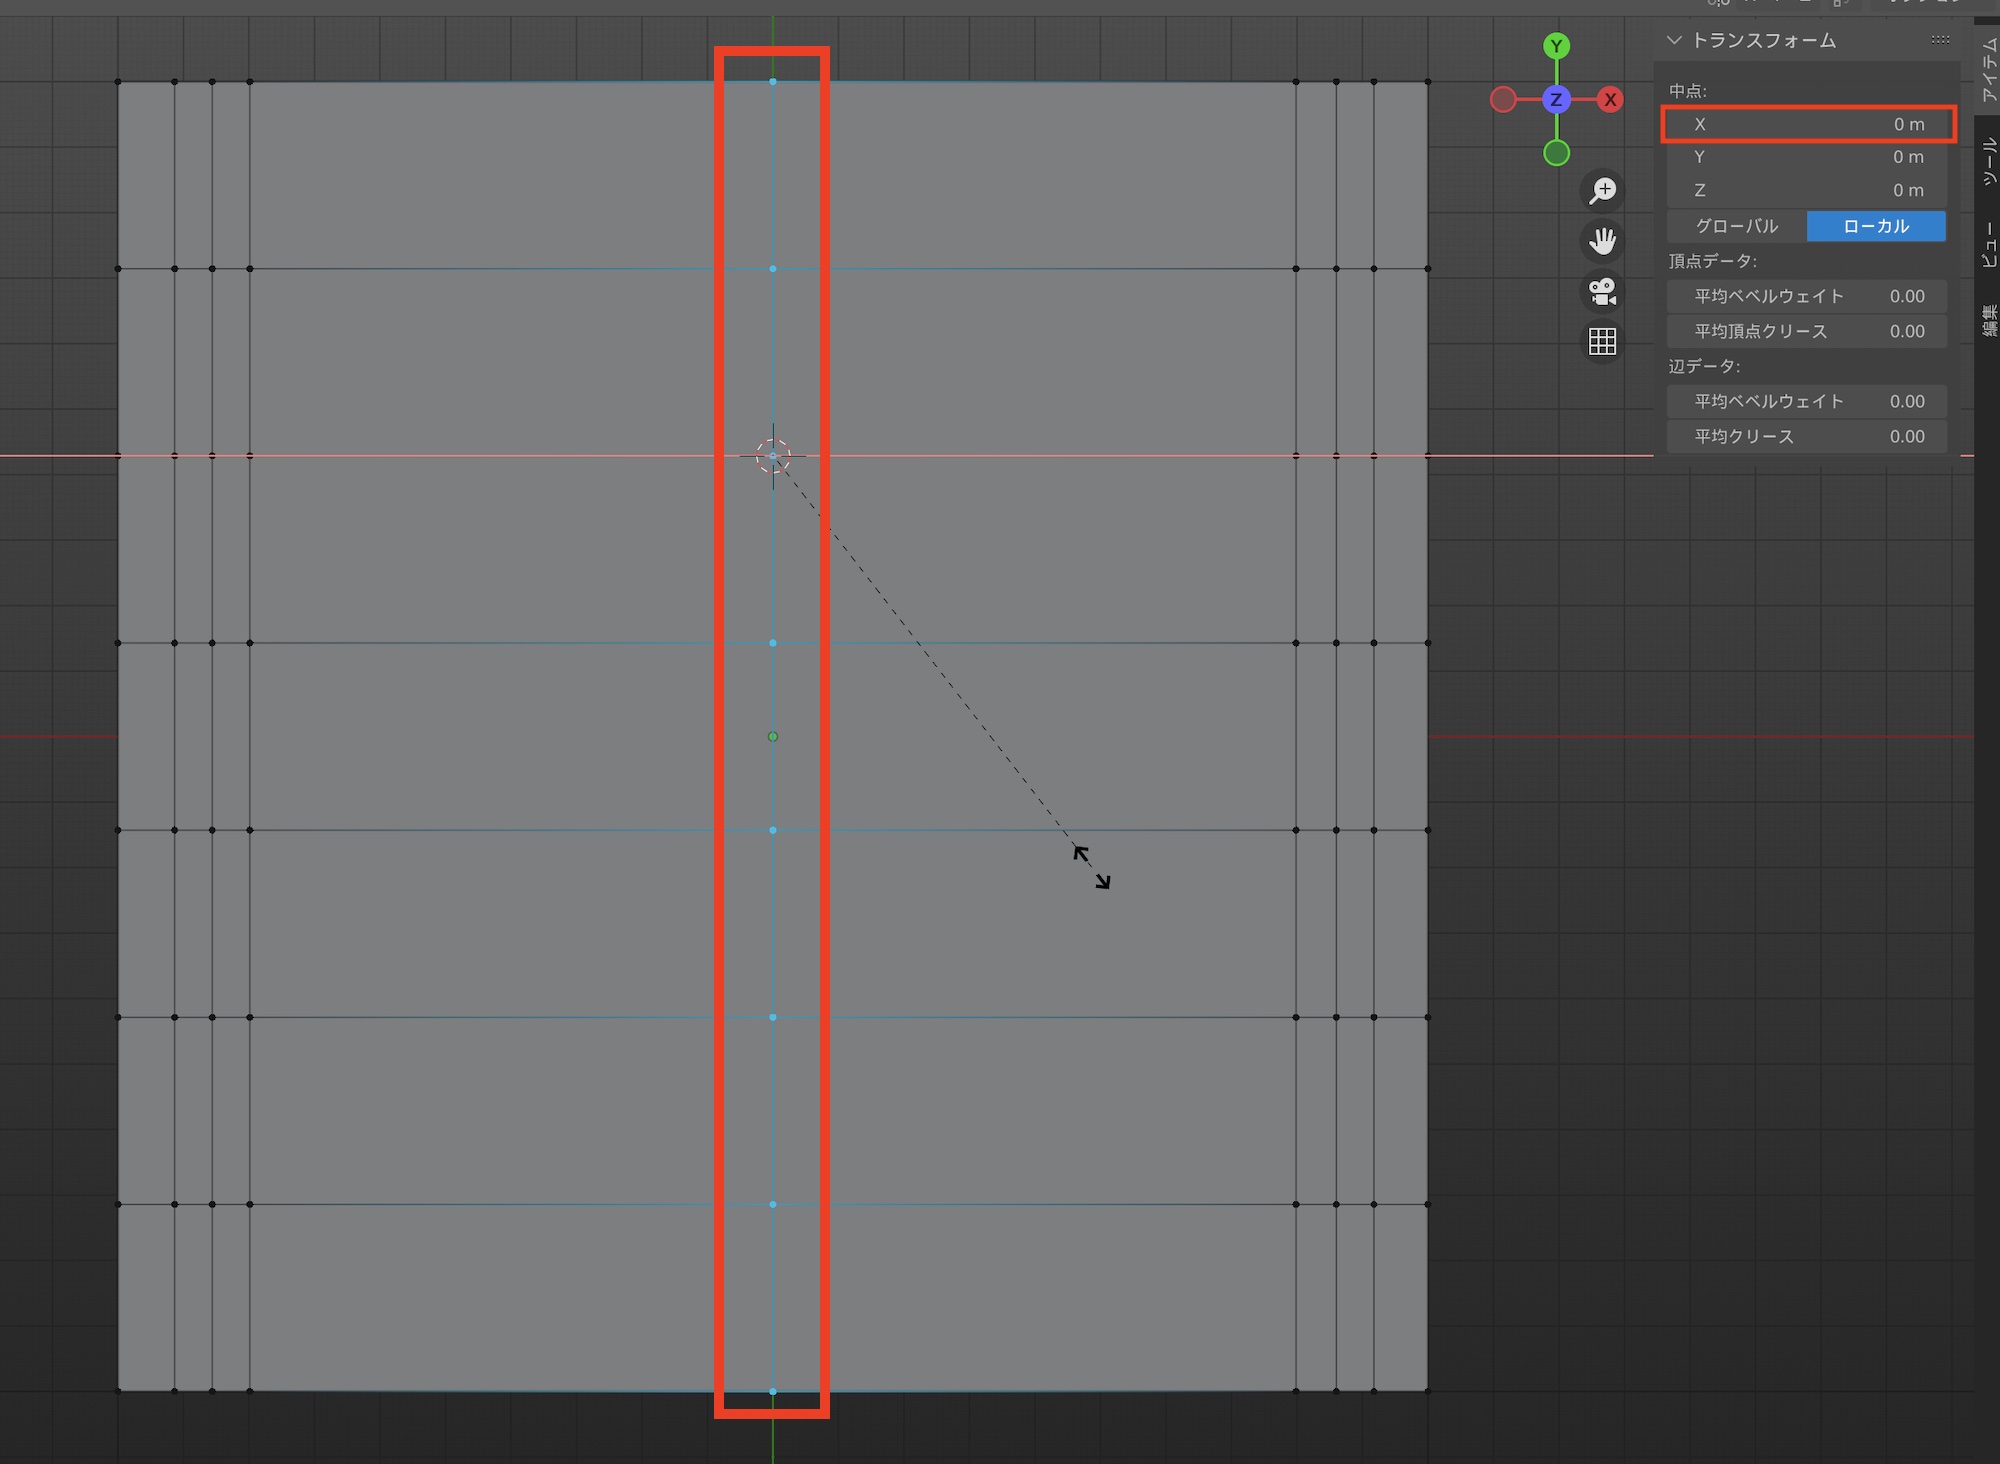
Task: Click the red X axis gizmo ball
Action: pos(1610,99)
